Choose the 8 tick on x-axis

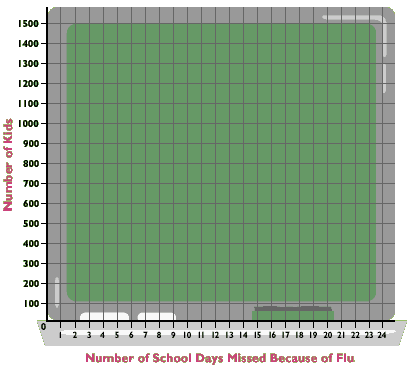(159, 335)
